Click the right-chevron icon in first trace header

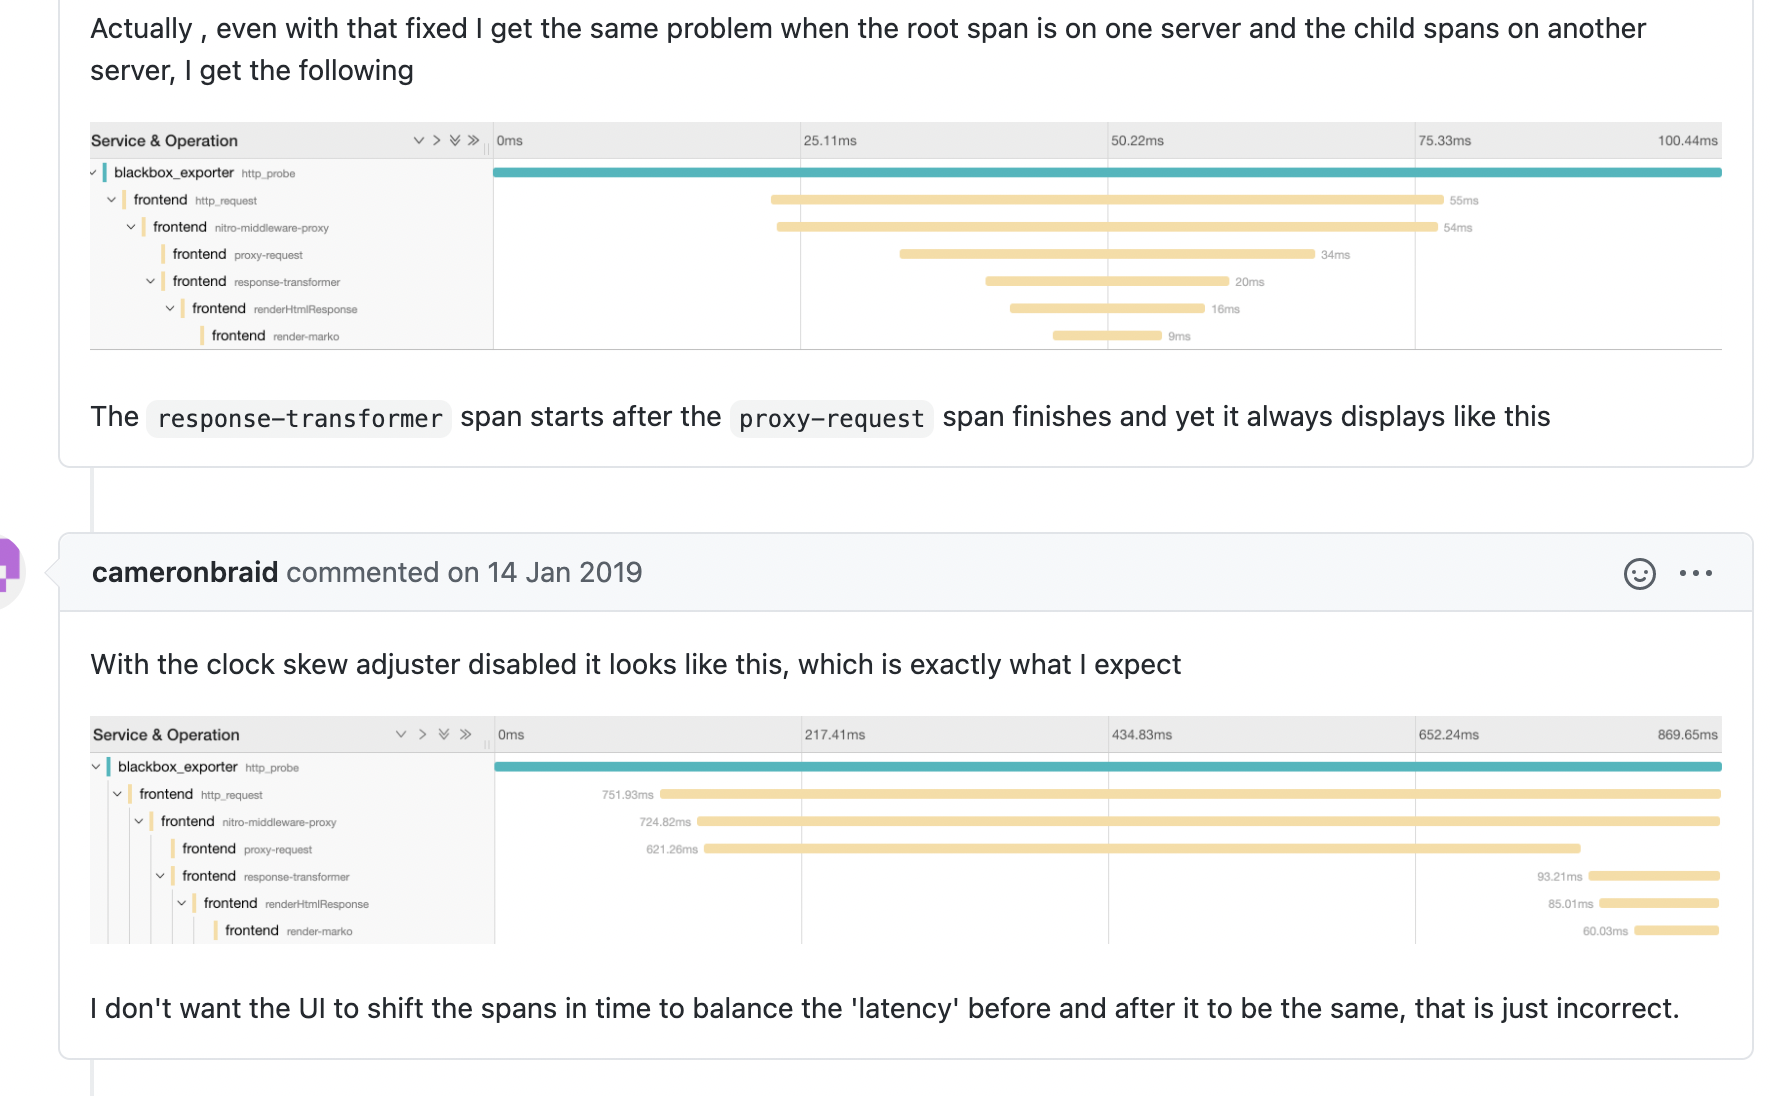pyautogui.click(x=438, y=140)
